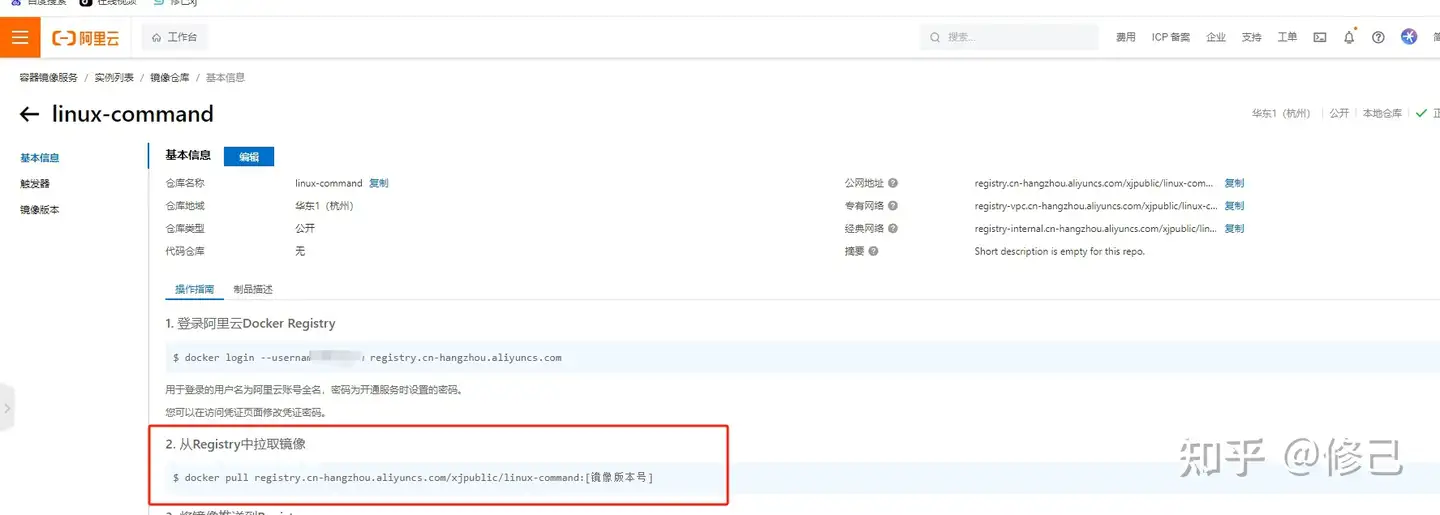Click the 公开 repository type value

tap(305, 229)
